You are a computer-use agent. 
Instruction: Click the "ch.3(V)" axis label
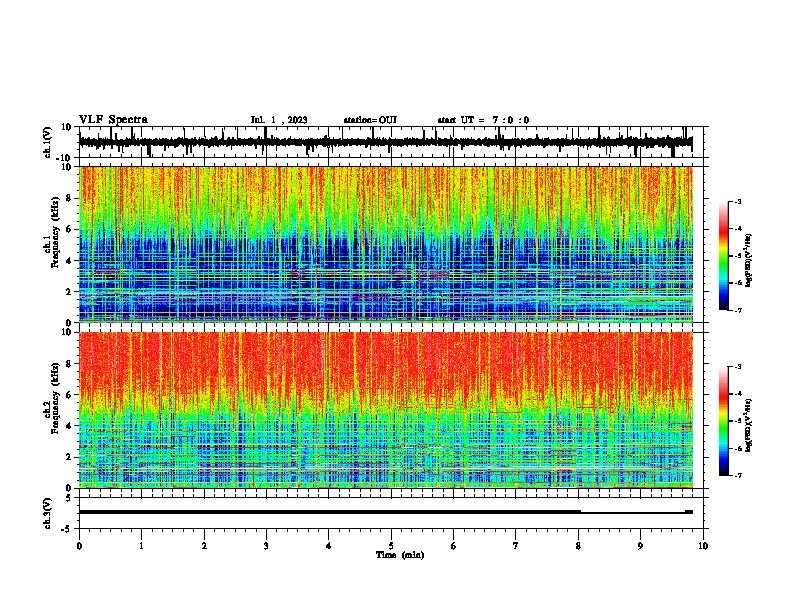click(48, 513)
